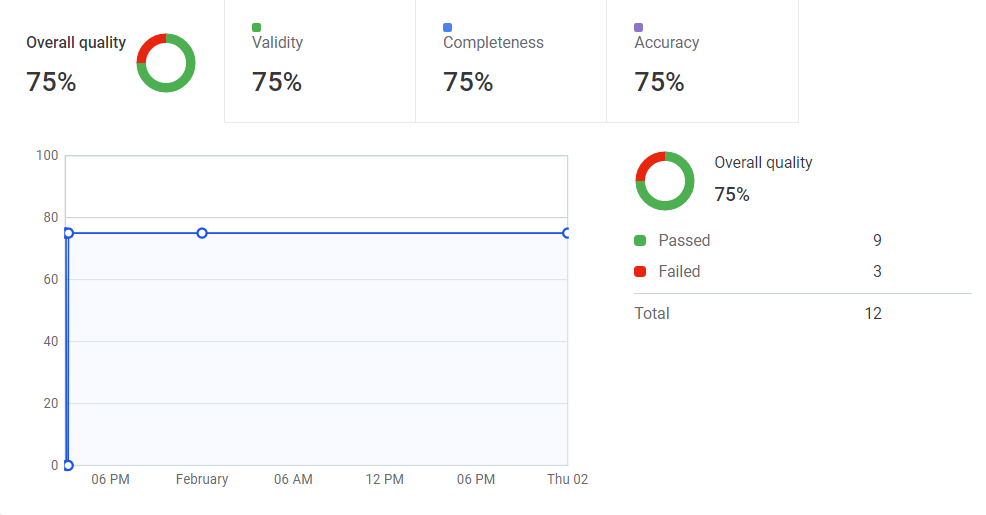Click the Passed legend label
This screenshot has height=515, width=986.
(684, 241)
